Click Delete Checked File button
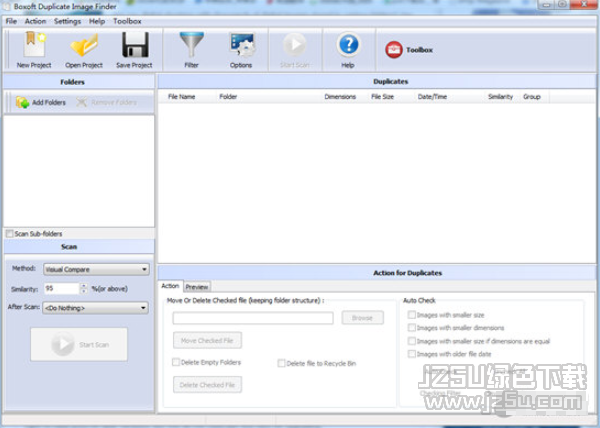600x428 pixels. 207,384
